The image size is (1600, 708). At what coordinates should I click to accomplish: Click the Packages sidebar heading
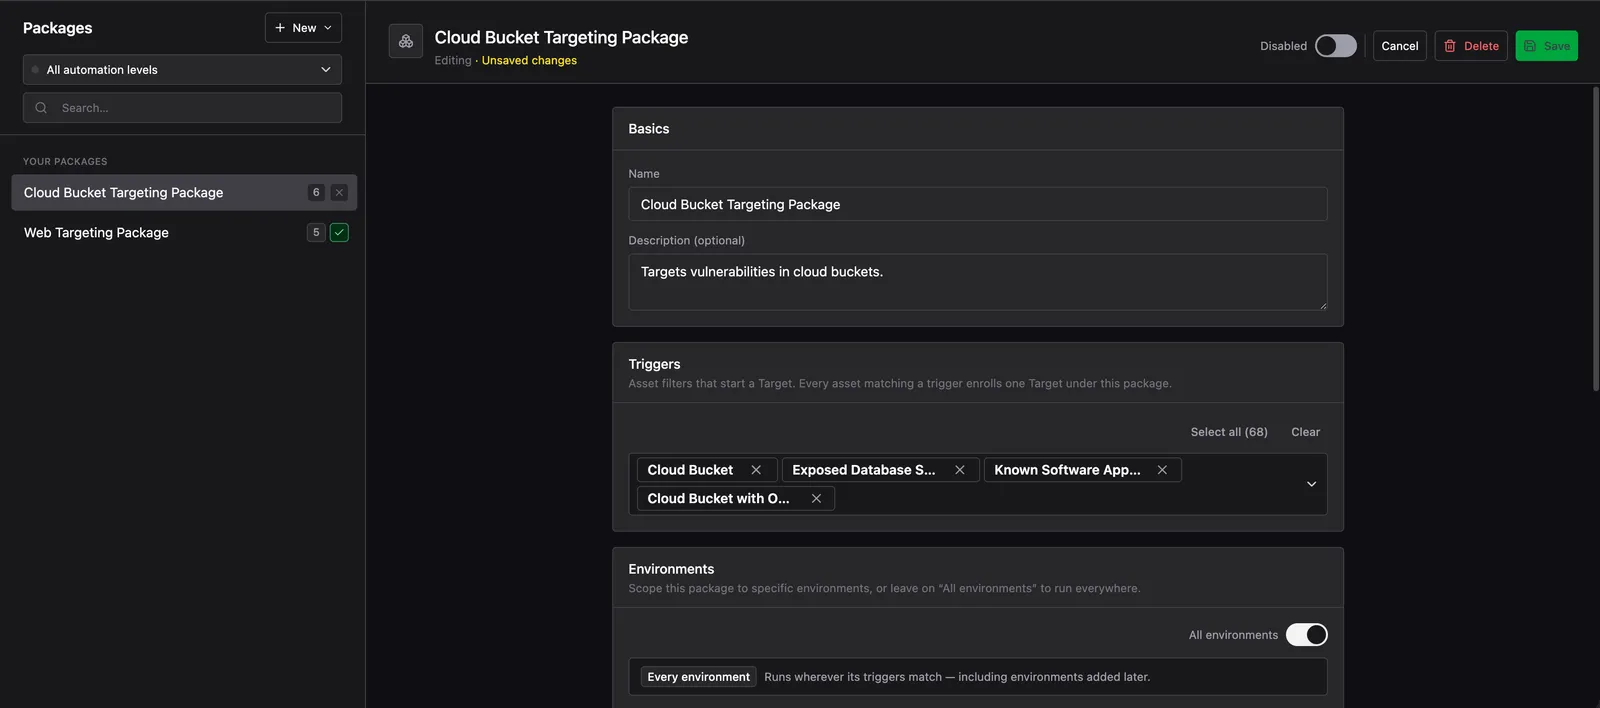pos(58,28)
